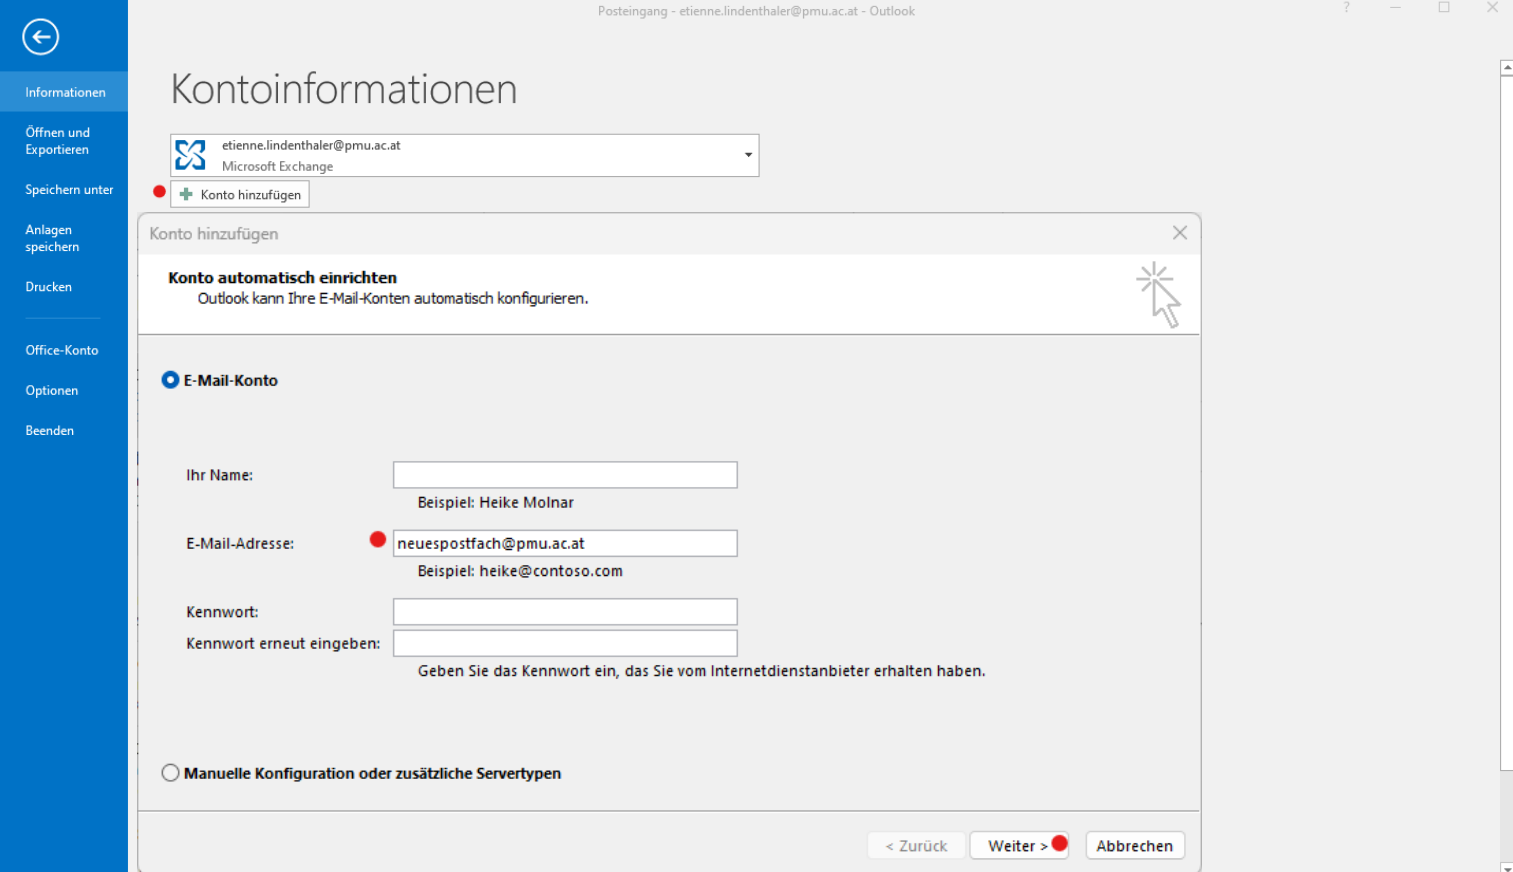1513x872 pixels.
Task: Click the scrollbar up arrow at right
Action: (x=1506, y=68)
